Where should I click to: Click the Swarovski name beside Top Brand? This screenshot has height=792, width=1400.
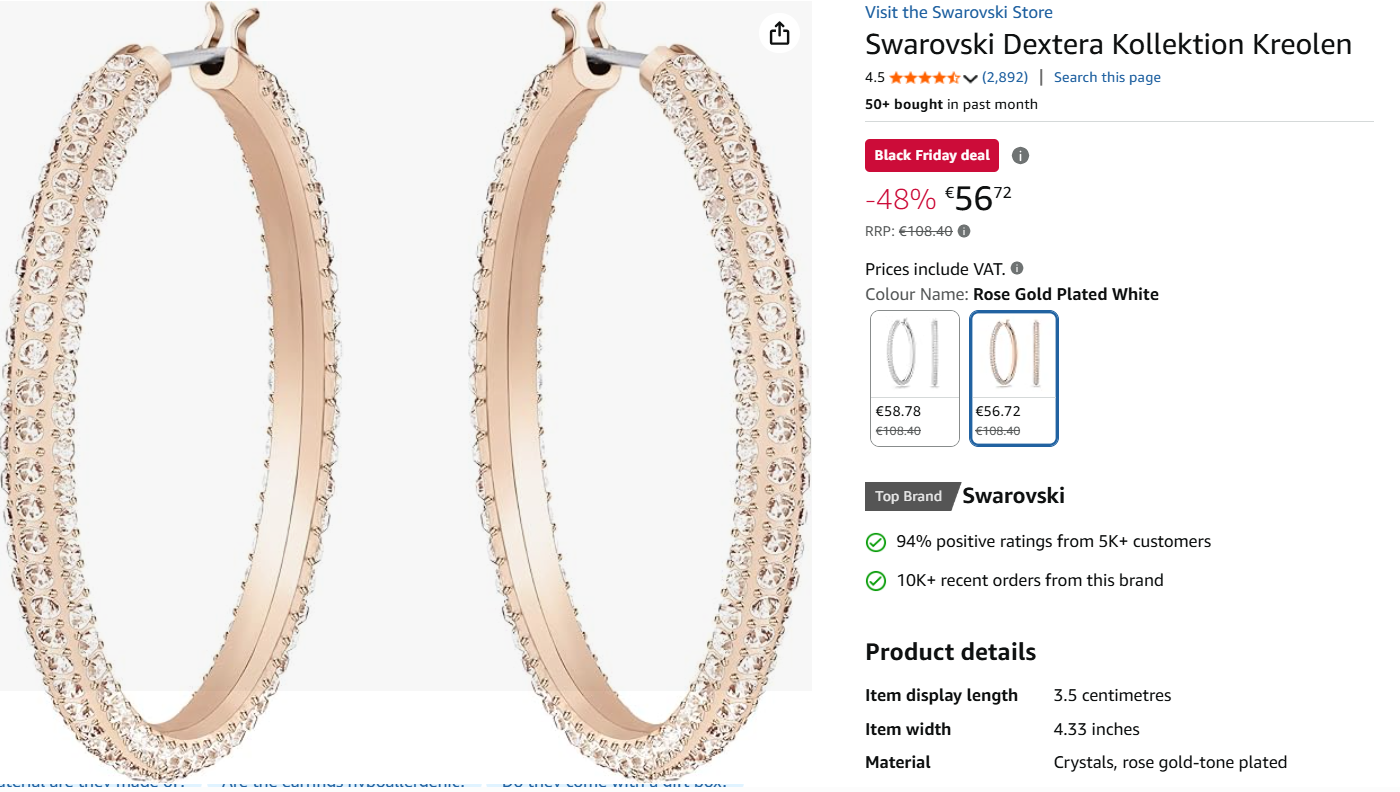tap(1013, 495)
